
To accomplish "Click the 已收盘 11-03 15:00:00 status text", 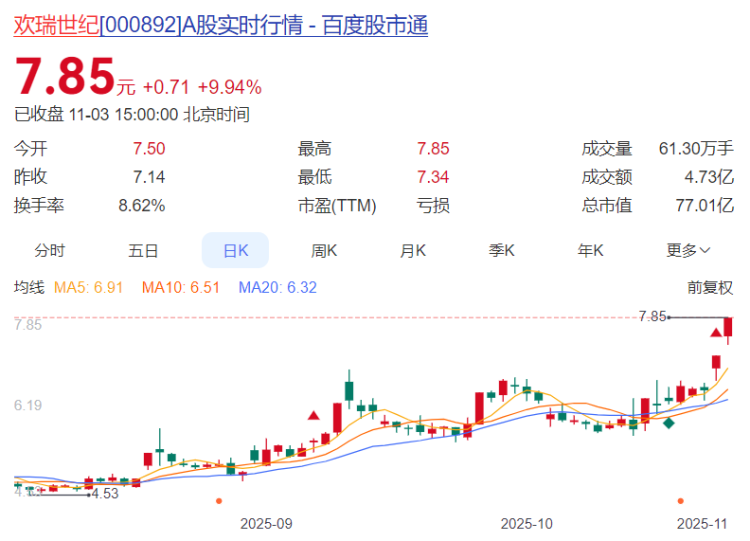I will coord(132,115).
